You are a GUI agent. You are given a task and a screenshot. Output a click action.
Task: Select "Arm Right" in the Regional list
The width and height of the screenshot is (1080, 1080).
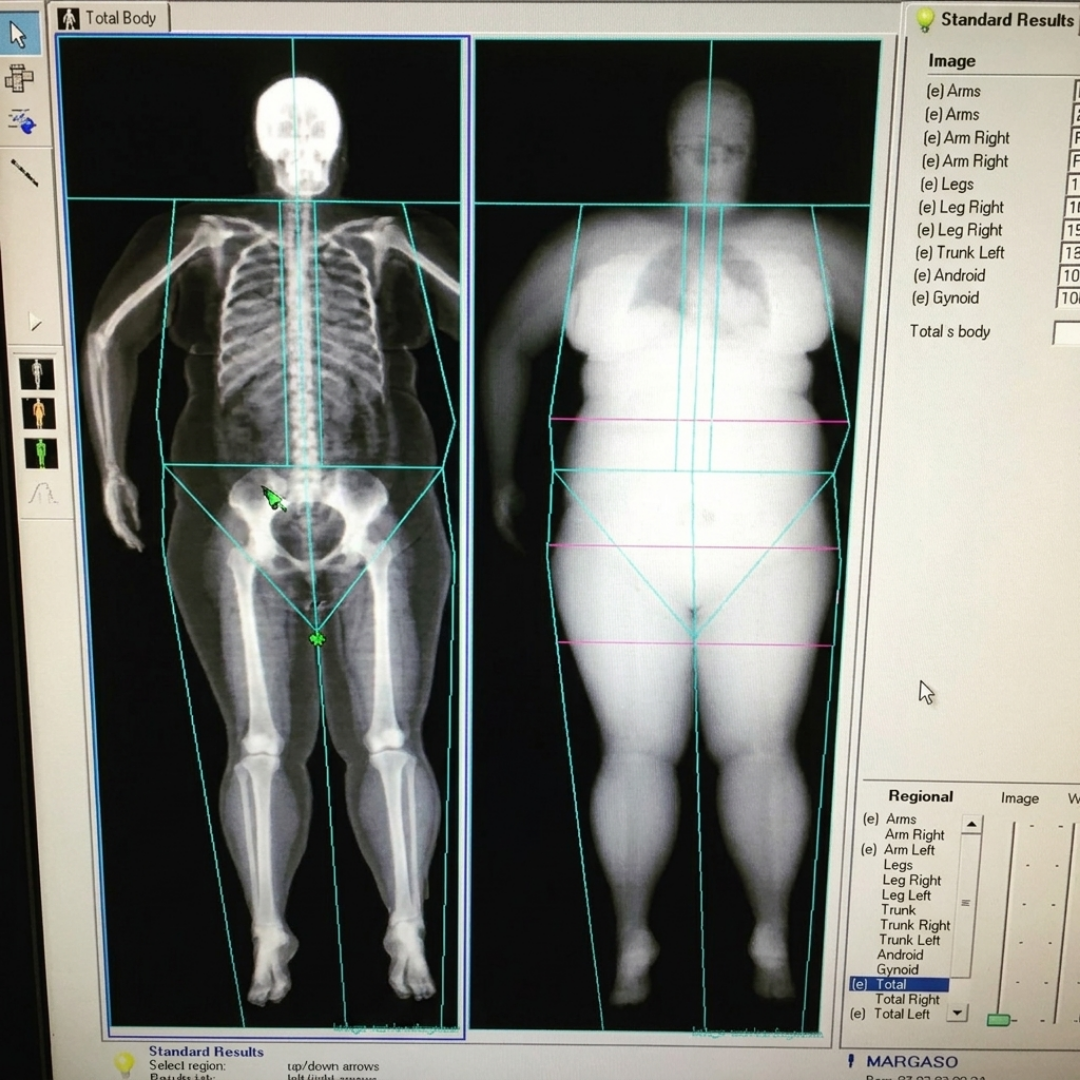[915, 835]
